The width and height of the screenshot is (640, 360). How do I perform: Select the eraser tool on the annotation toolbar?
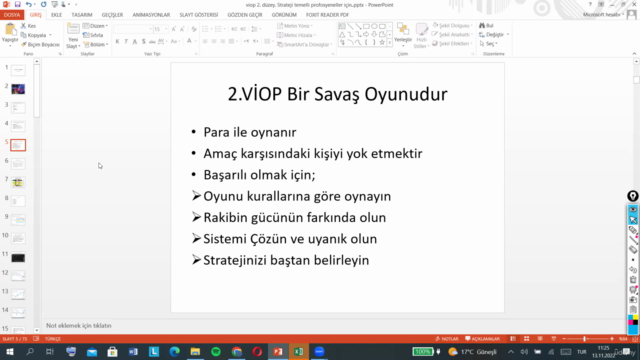(633, 250)
